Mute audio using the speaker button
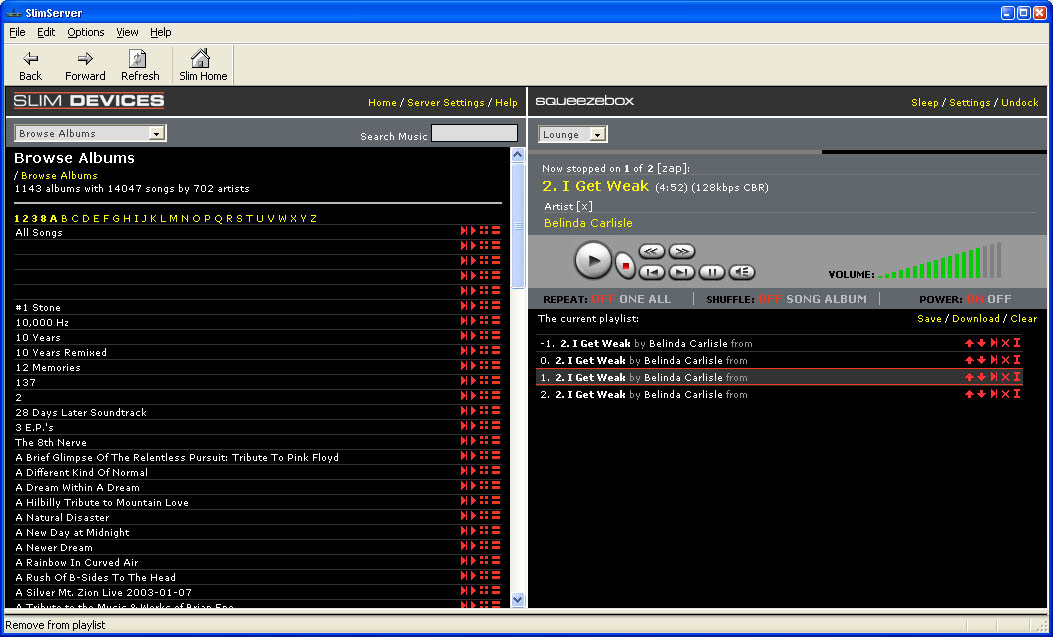Screen dimensions: 1053x637 (x=741, y=272)
